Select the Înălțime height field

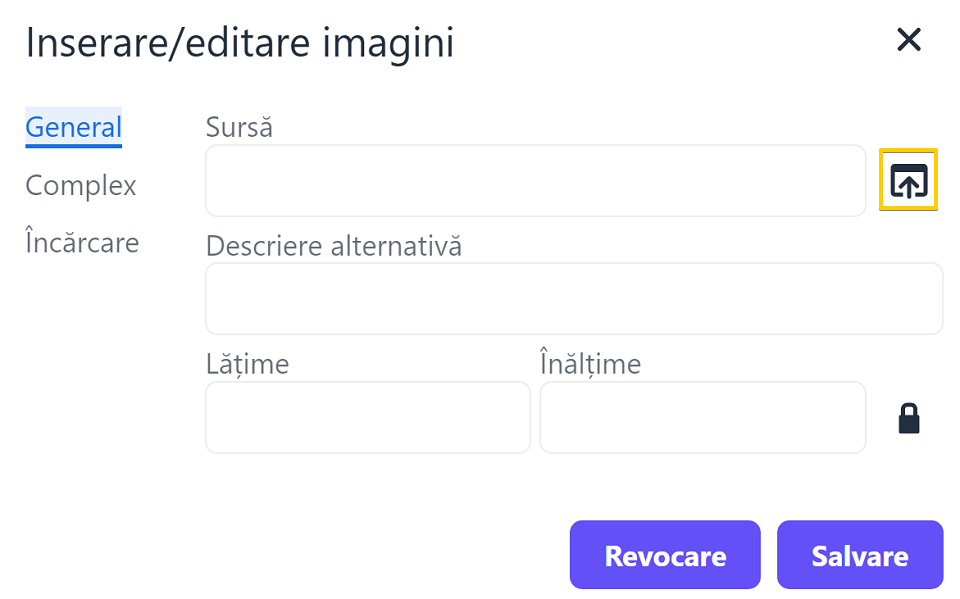pos(702,418)
